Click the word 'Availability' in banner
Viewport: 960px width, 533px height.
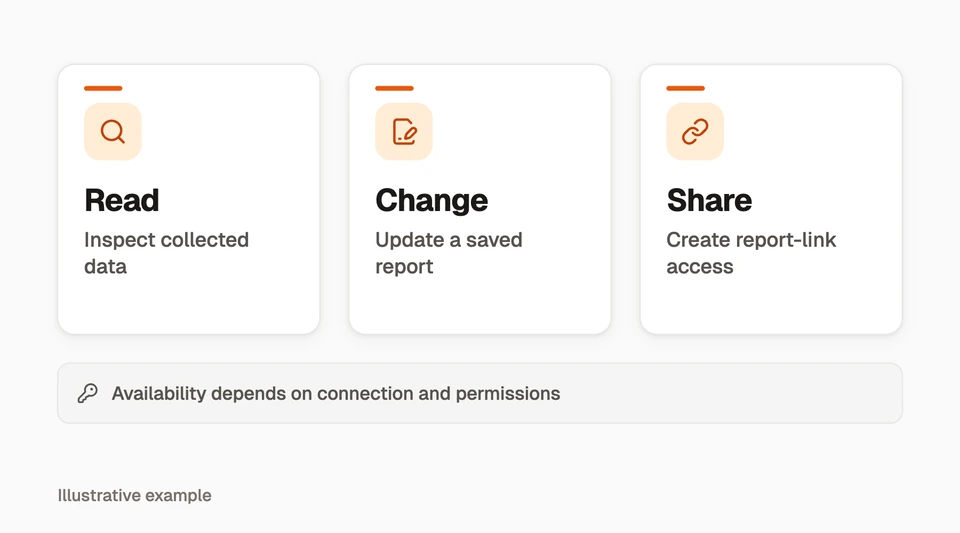[159, 393]
